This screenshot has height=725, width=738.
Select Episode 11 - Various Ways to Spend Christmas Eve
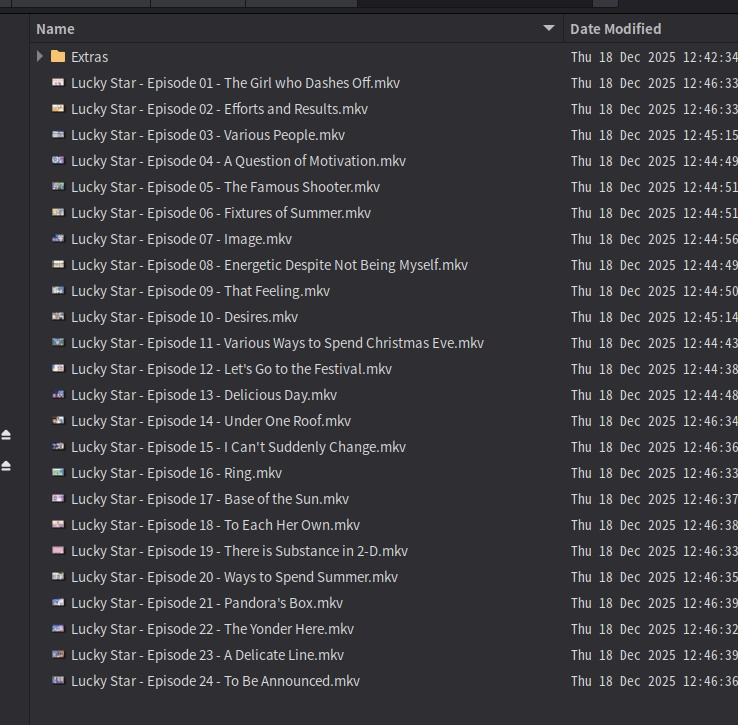pos(277,343)
